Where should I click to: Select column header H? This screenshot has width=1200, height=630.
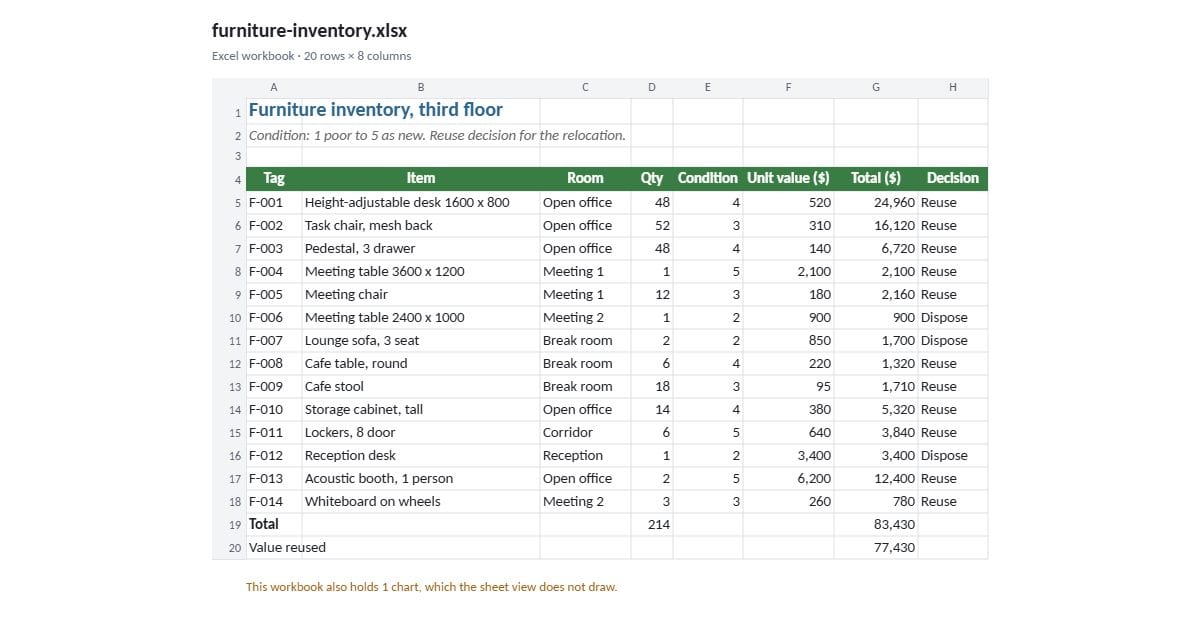click(953, 88)
